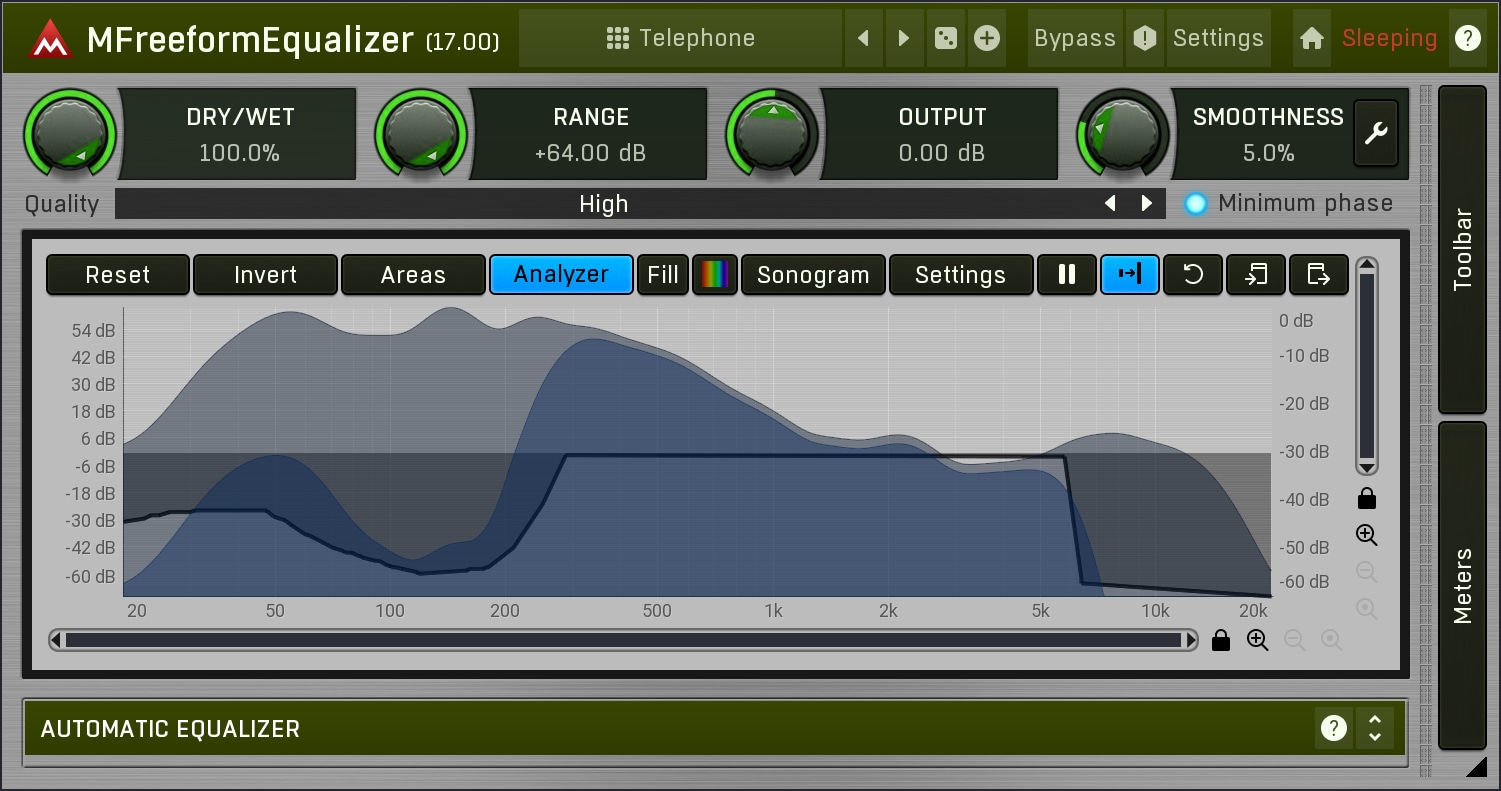Open the Toolbar side tab
This screenshot has height=791, width=1501.
pos(1462,249)
